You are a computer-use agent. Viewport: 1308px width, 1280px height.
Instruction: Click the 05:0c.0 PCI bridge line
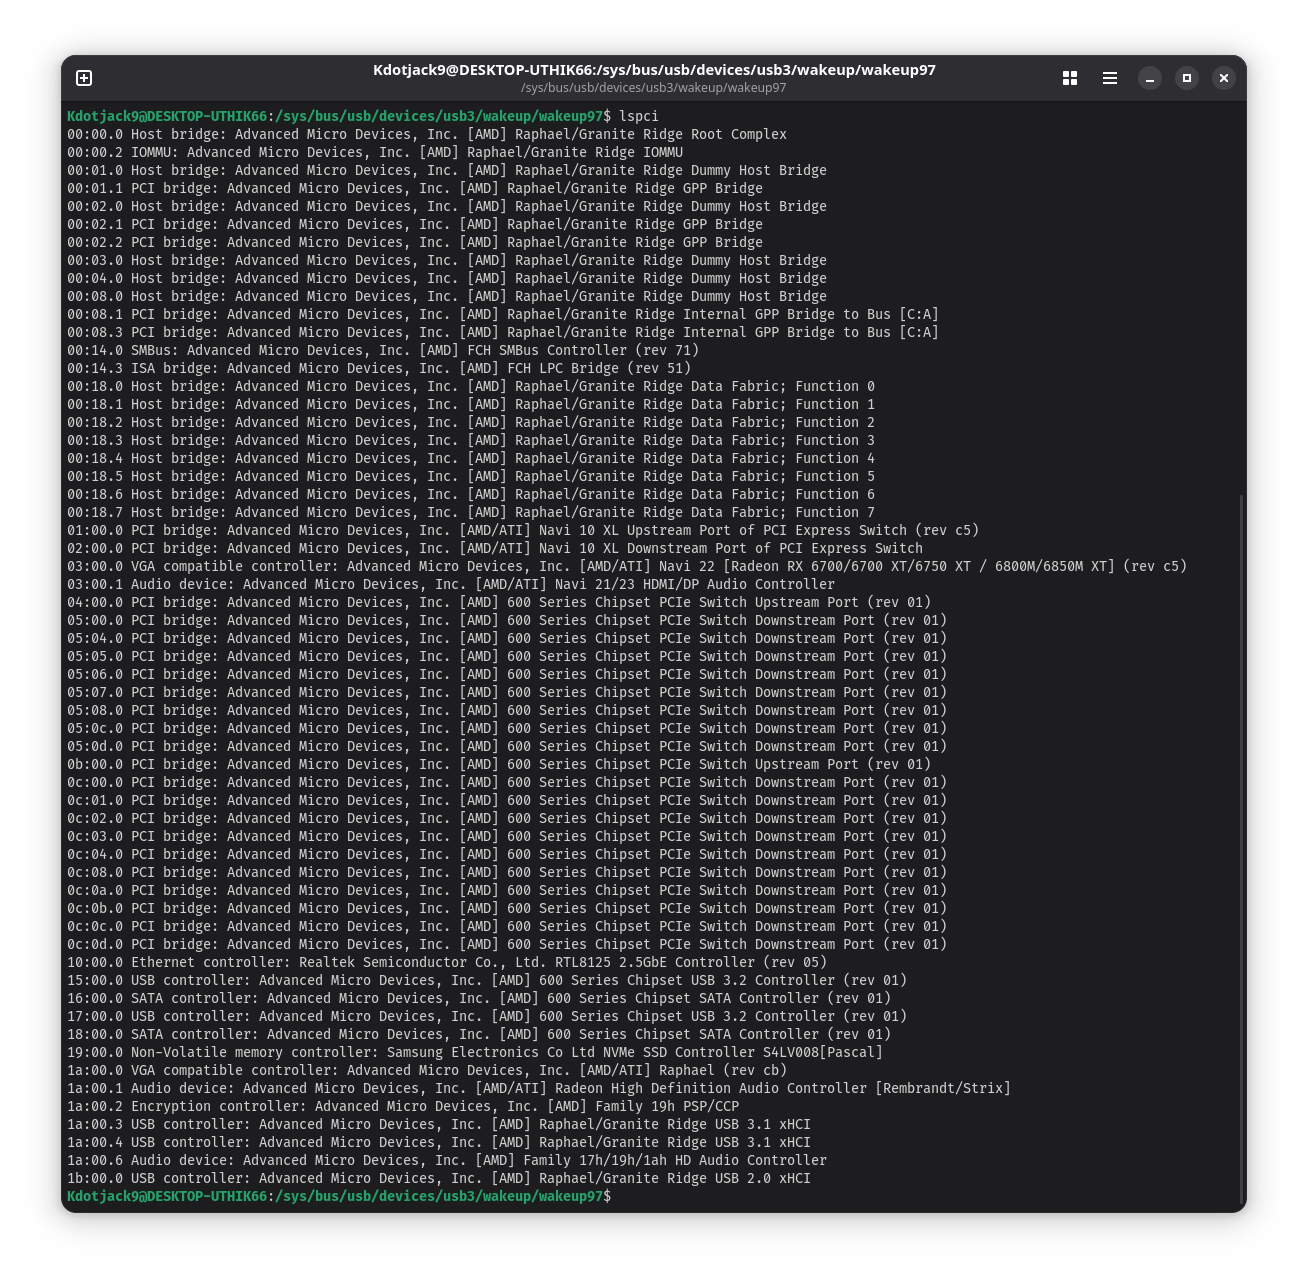(x=507, y=728)
